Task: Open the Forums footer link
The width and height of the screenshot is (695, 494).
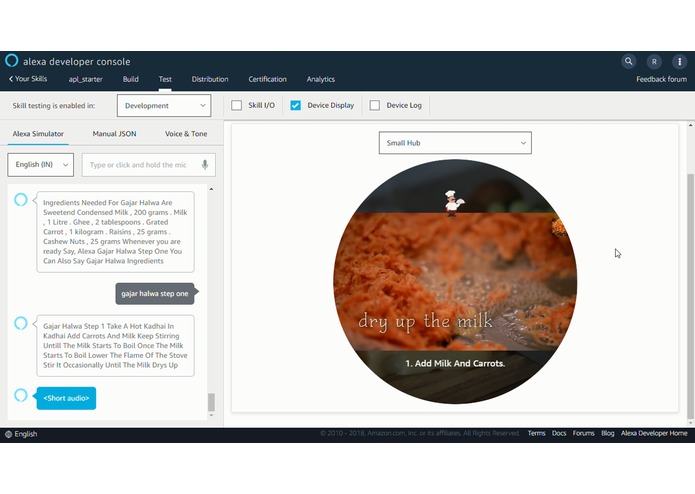Action: (x=583, y=433)
